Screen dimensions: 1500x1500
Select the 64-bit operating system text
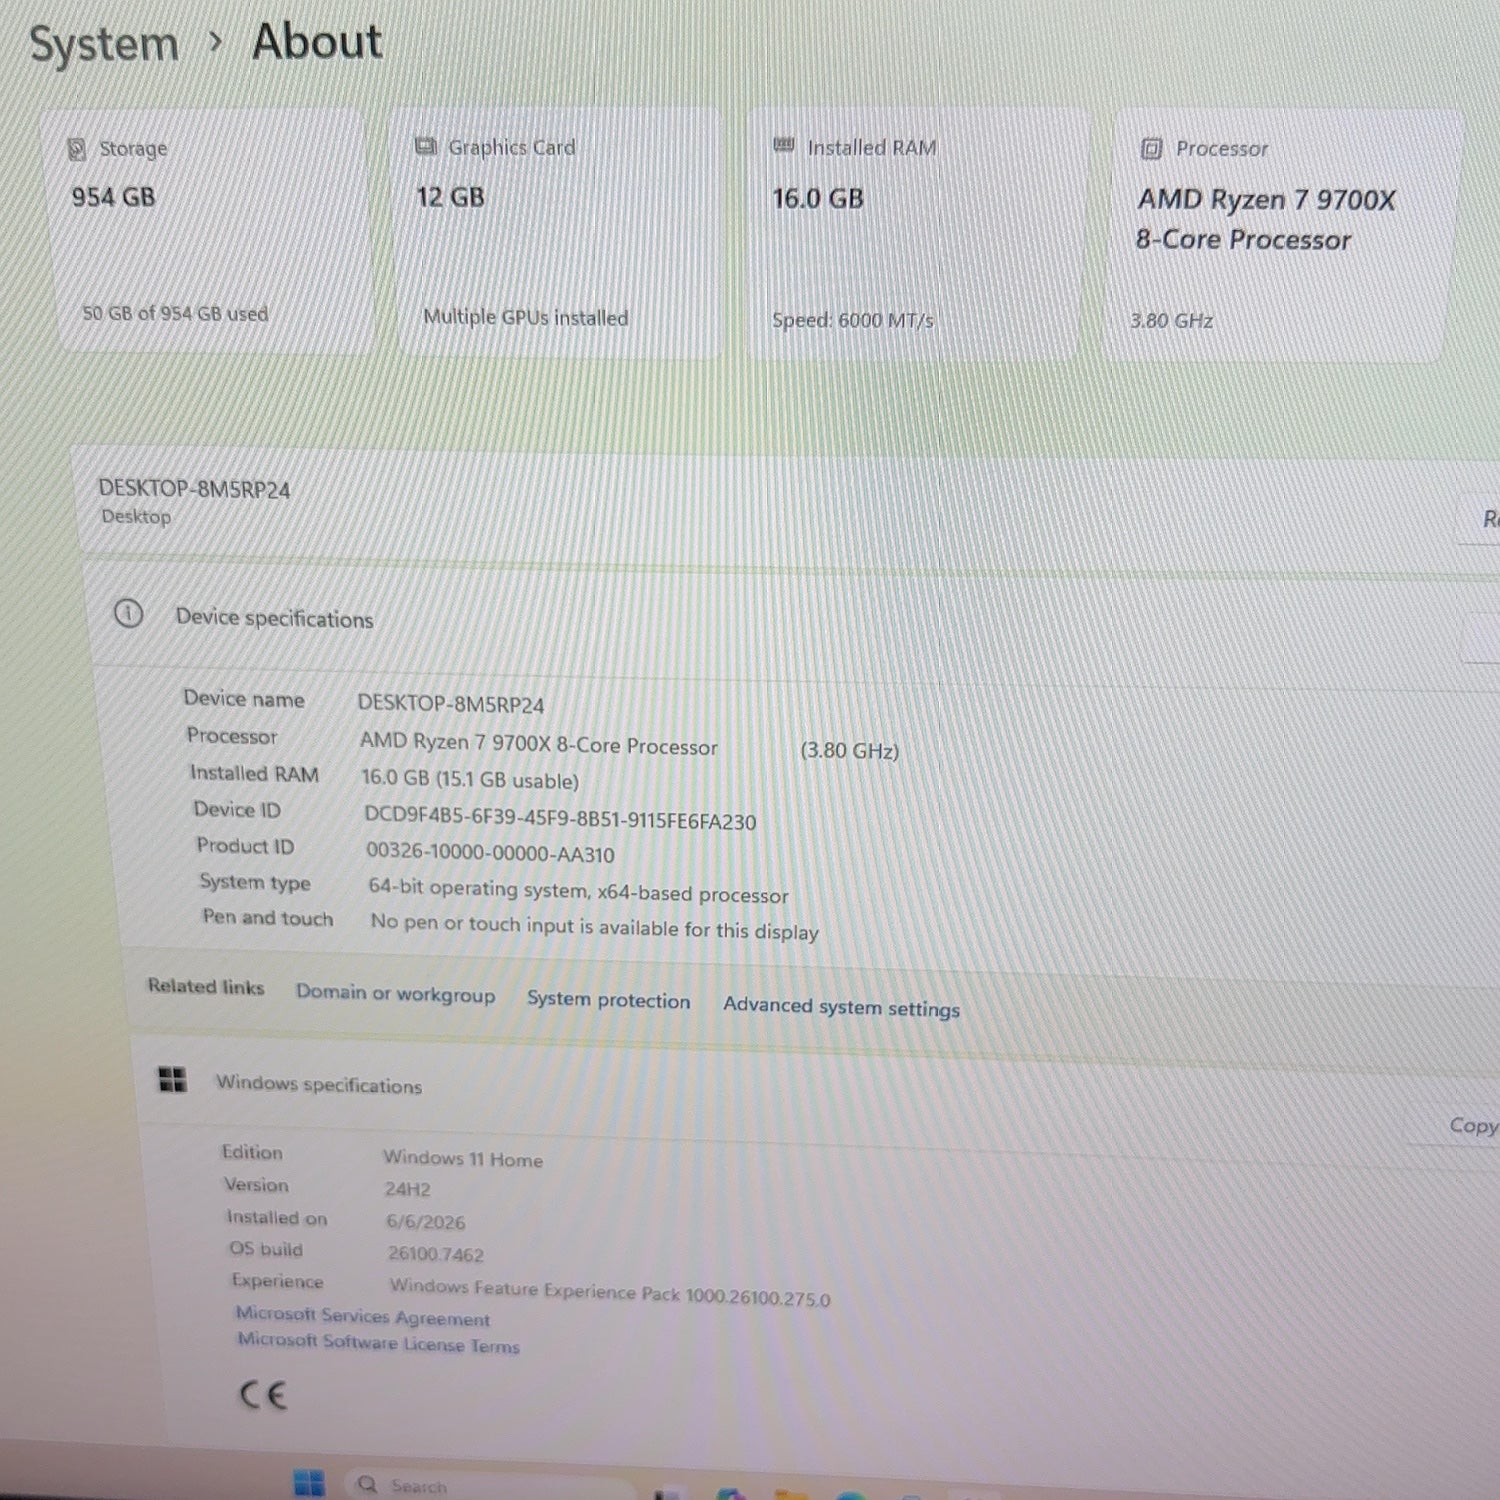click(x=578, y=890)
